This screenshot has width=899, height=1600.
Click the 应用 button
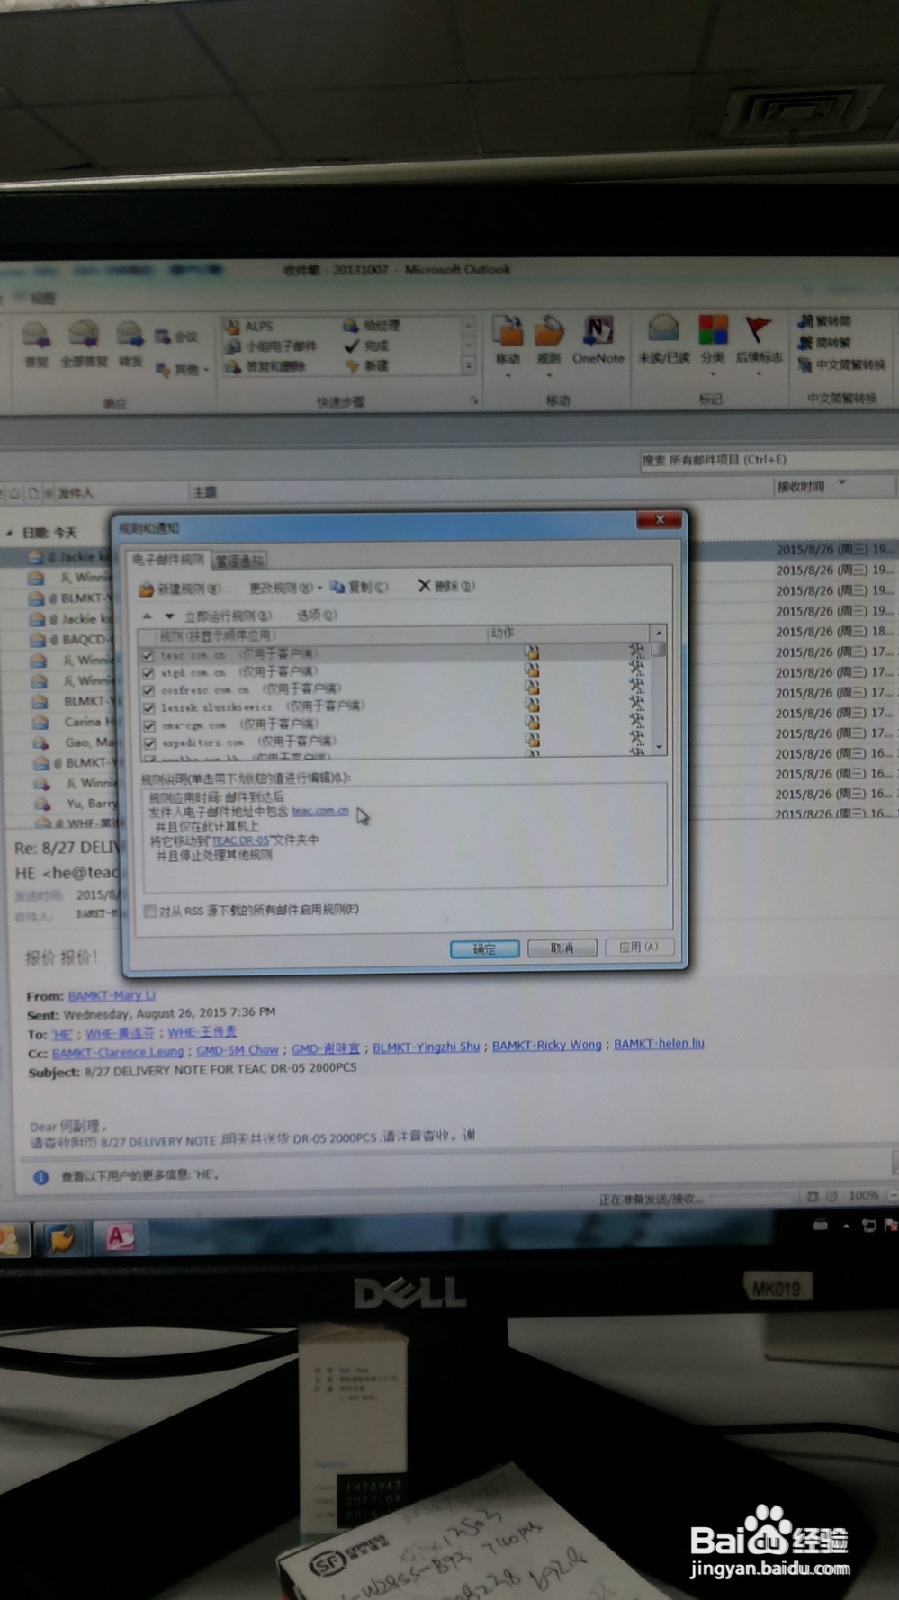638,946
